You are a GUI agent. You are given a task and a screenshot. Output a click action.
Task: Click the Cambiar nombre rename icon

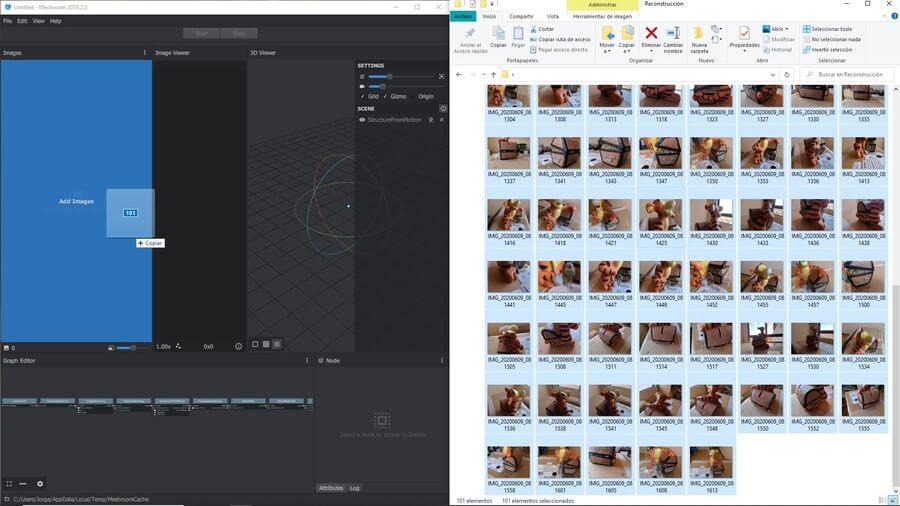coord(673,34)
